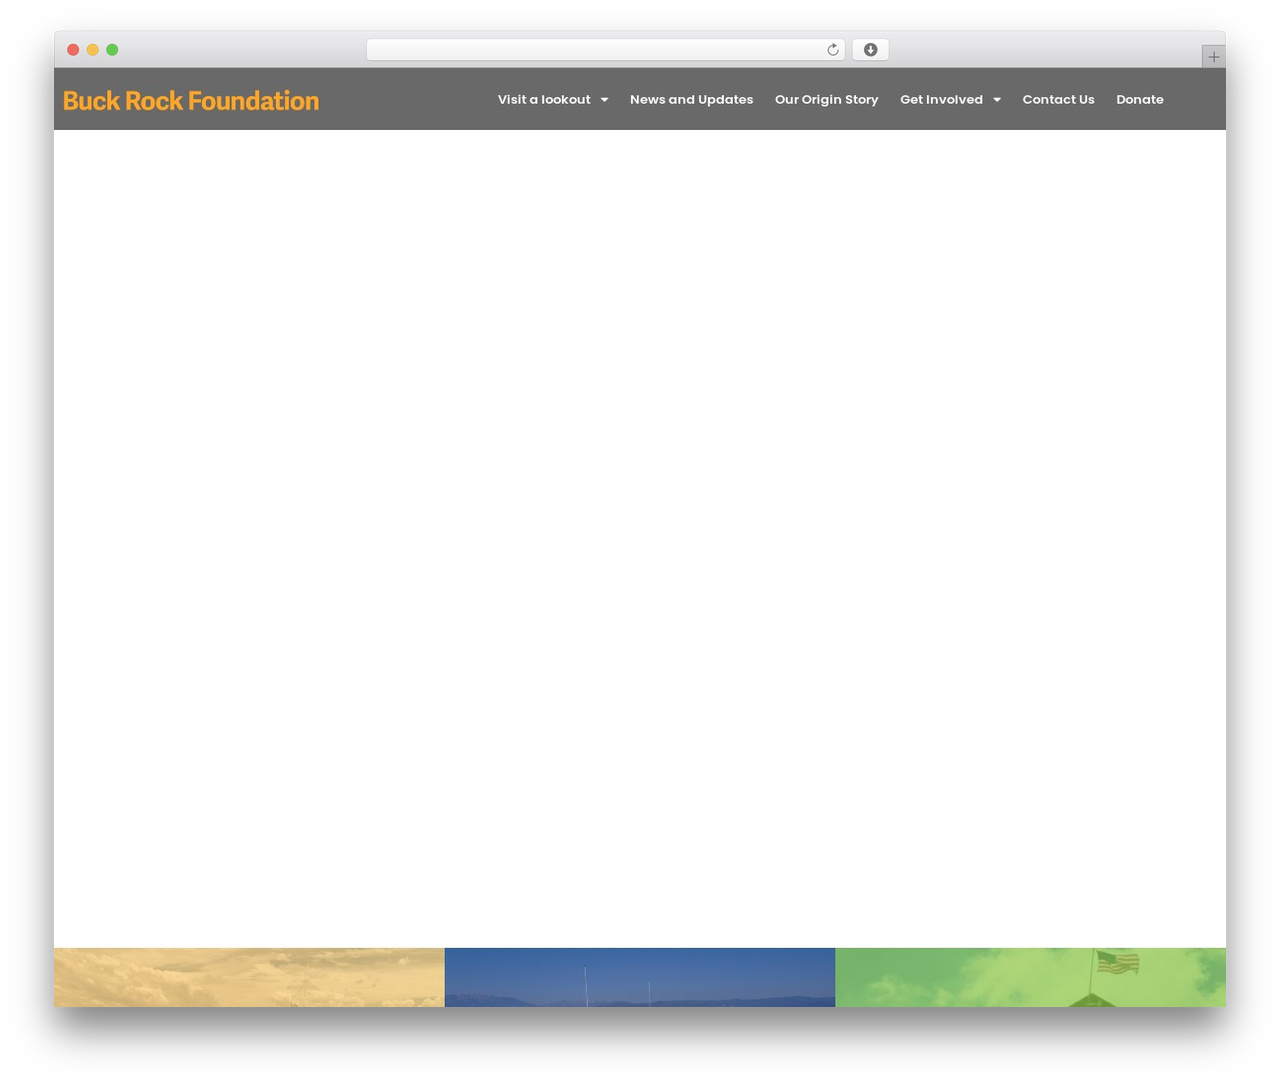Minimize the browser window yellow button

pyautogui.click(x=92, y=50)
